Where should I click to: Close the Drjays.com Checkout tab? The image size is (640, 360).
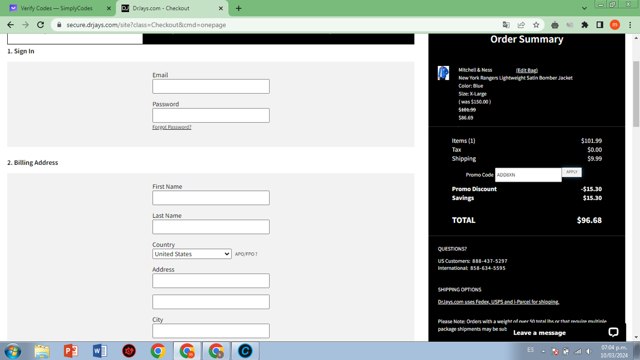(221, 8)
